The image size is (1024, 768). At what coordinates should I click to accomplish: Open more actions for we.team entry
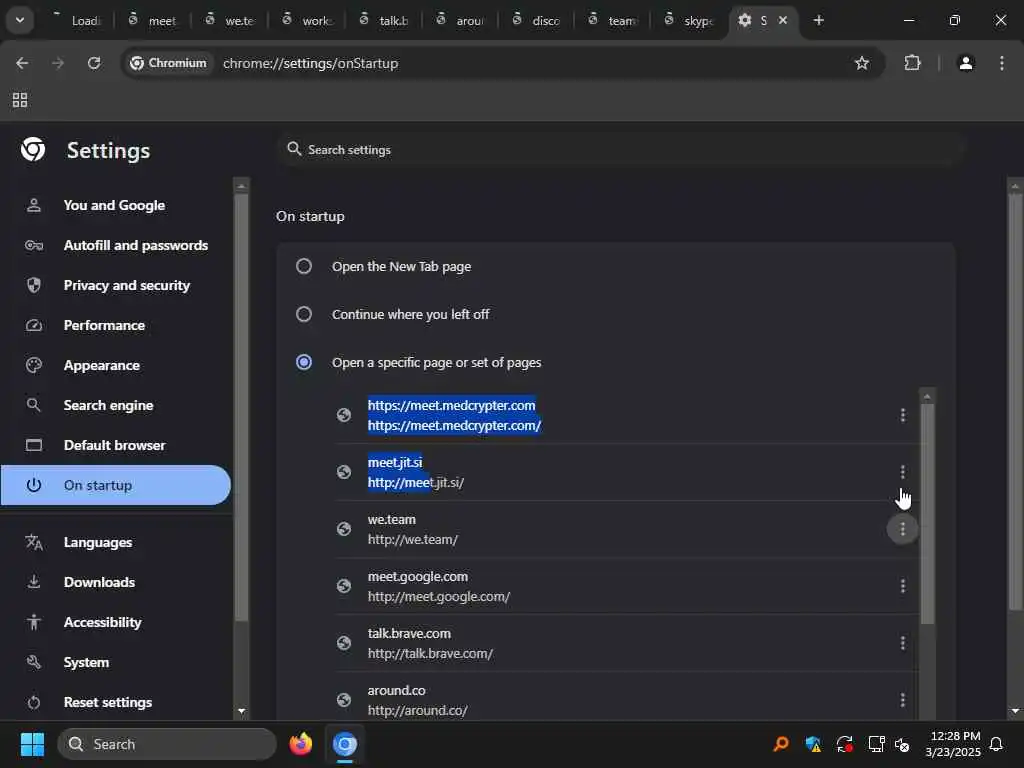click(903, 529)
